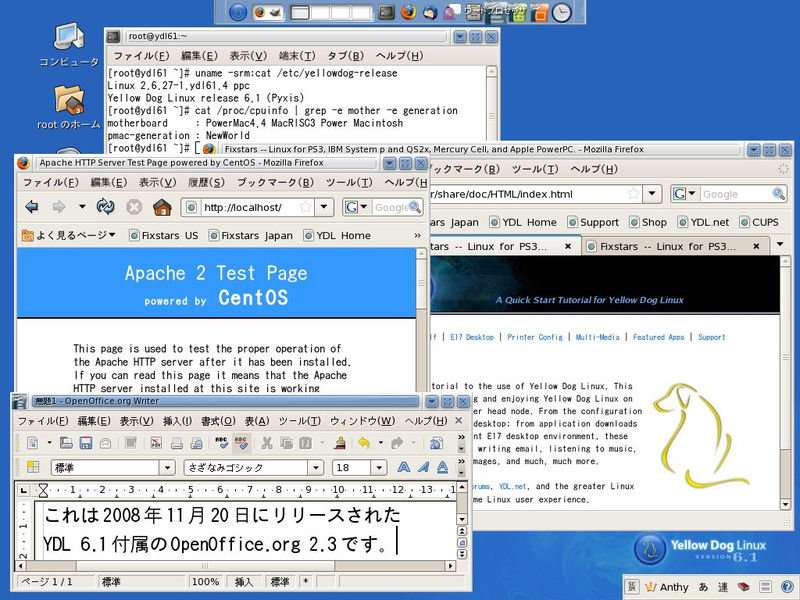Run the spellcheck icon in Writer

221,442
